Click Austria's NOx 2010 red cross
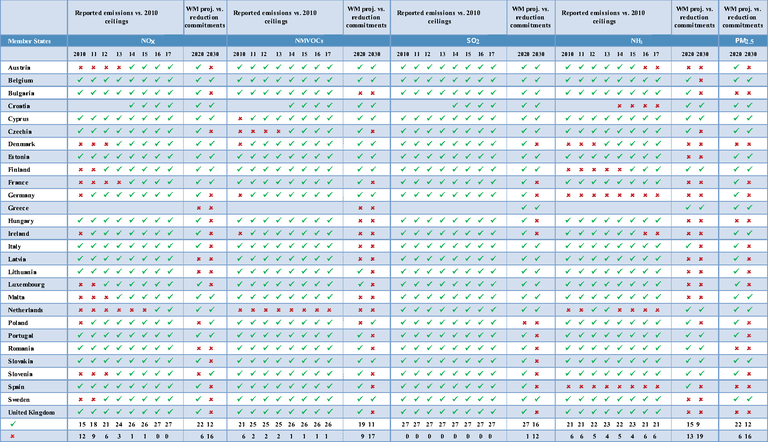 [79, 66]
